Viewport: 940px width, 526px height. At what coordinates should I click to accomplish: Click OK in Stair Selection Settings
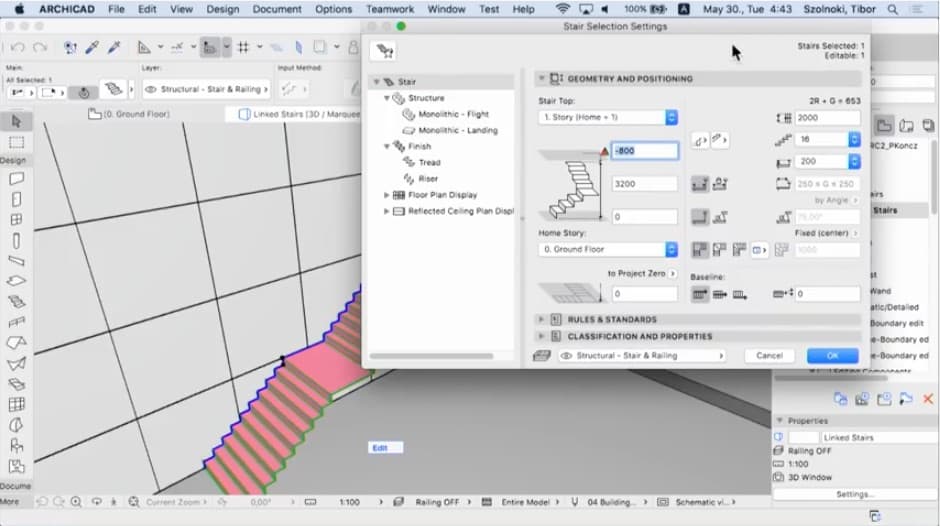click(832, 356)
